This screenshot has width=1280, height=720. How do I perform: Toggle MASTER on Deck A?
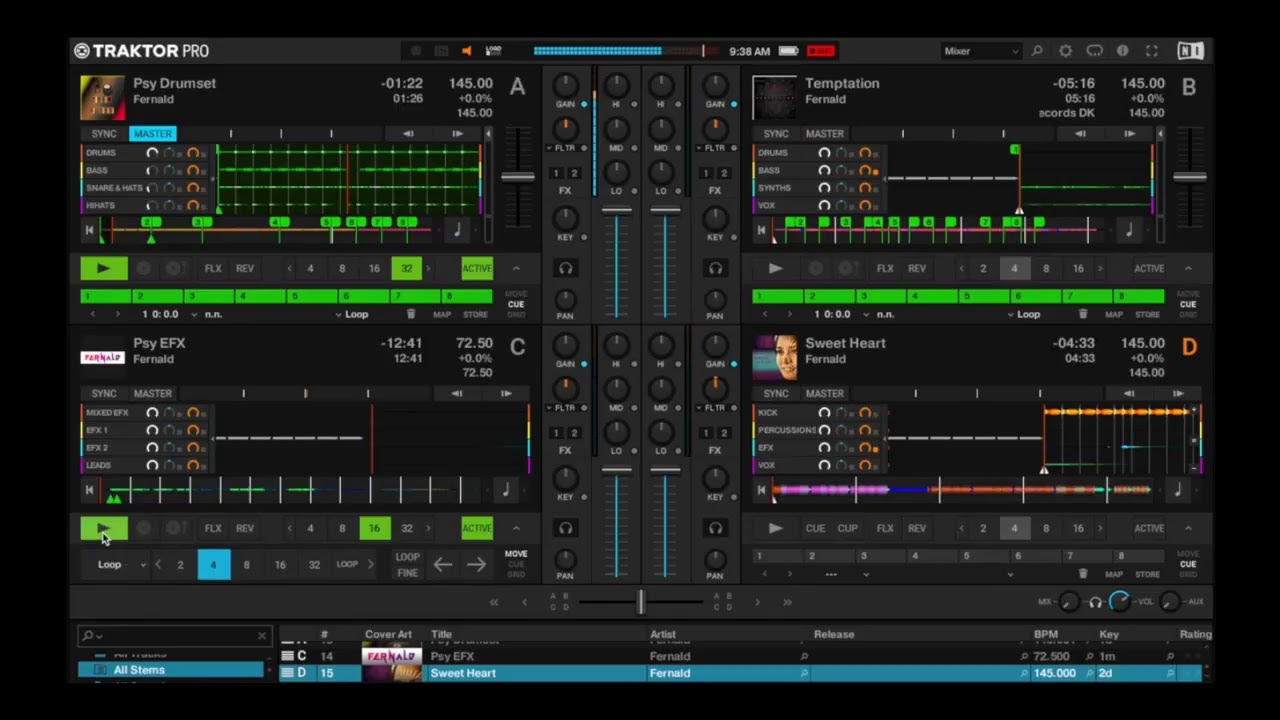152,133
